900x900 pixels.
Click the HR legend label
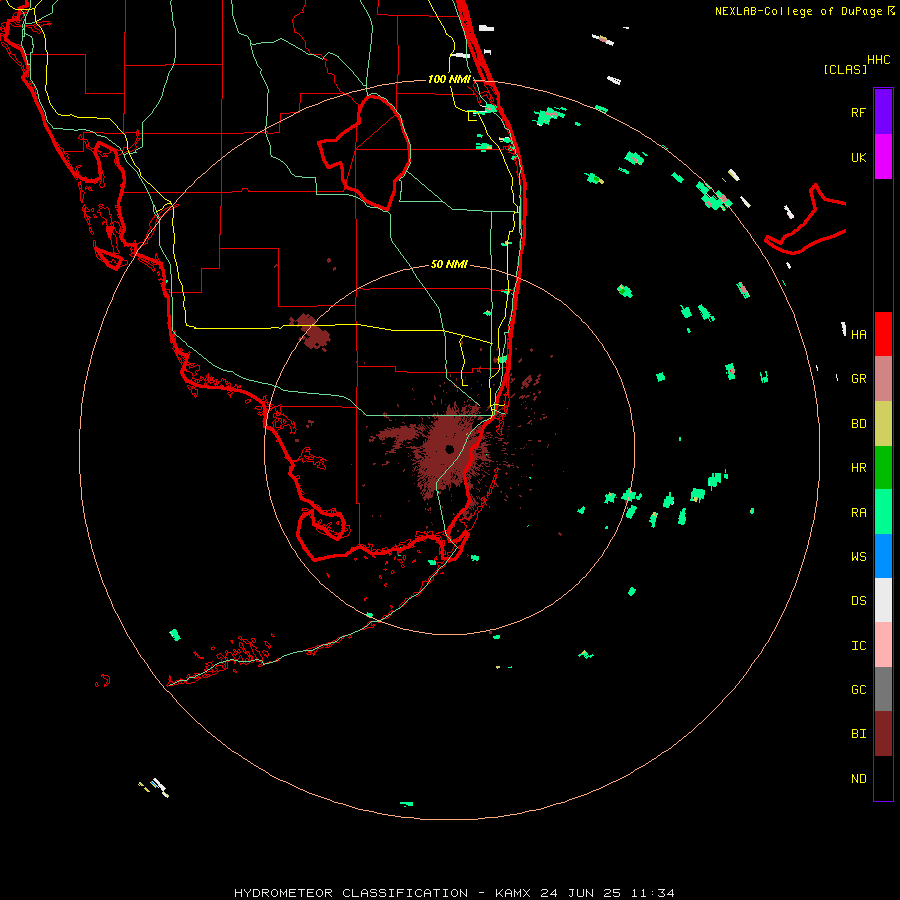pos(858,468)
